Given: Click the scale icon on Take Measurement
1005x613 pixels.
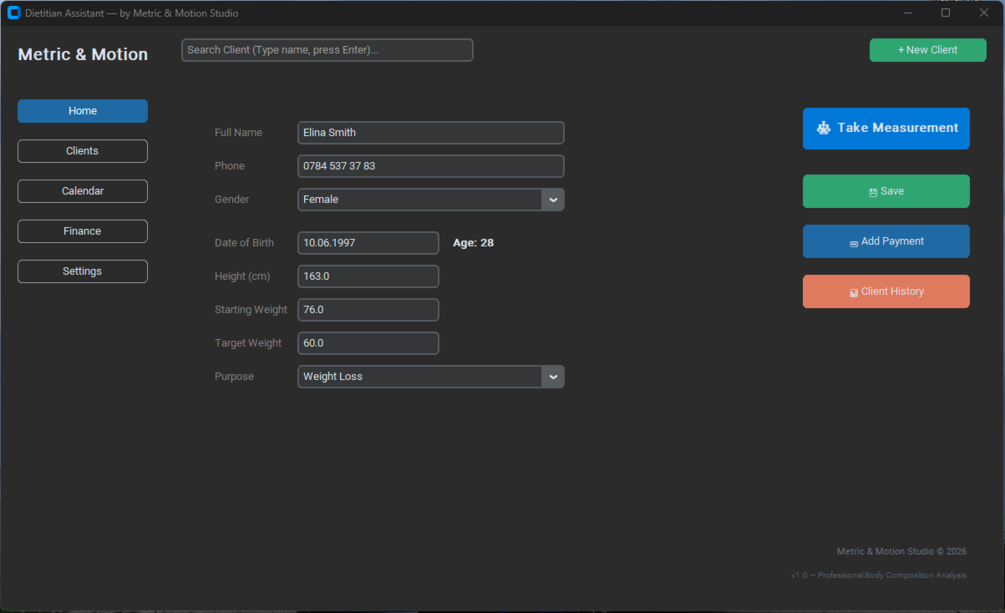Looking at the screenshot, I should pyautogui.click(x=823, y=128).
